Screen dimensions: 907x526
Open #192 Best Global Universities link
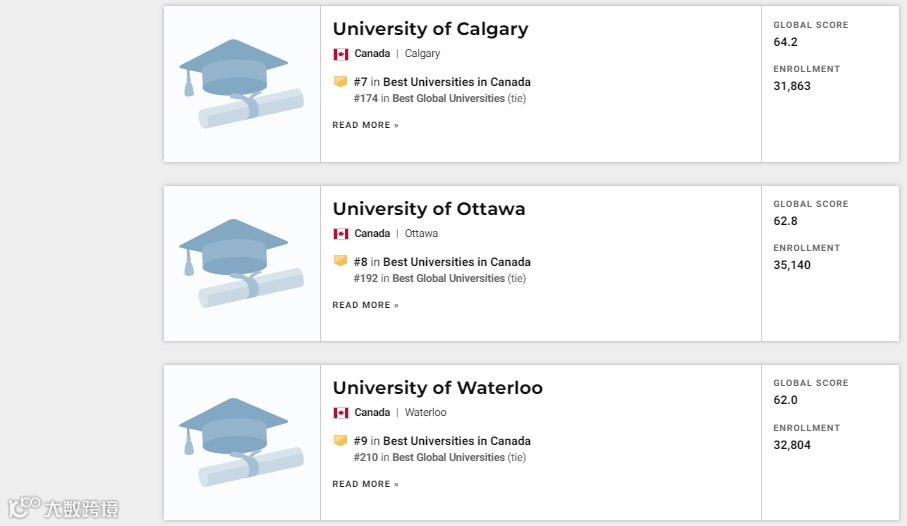tap(448, 278)
